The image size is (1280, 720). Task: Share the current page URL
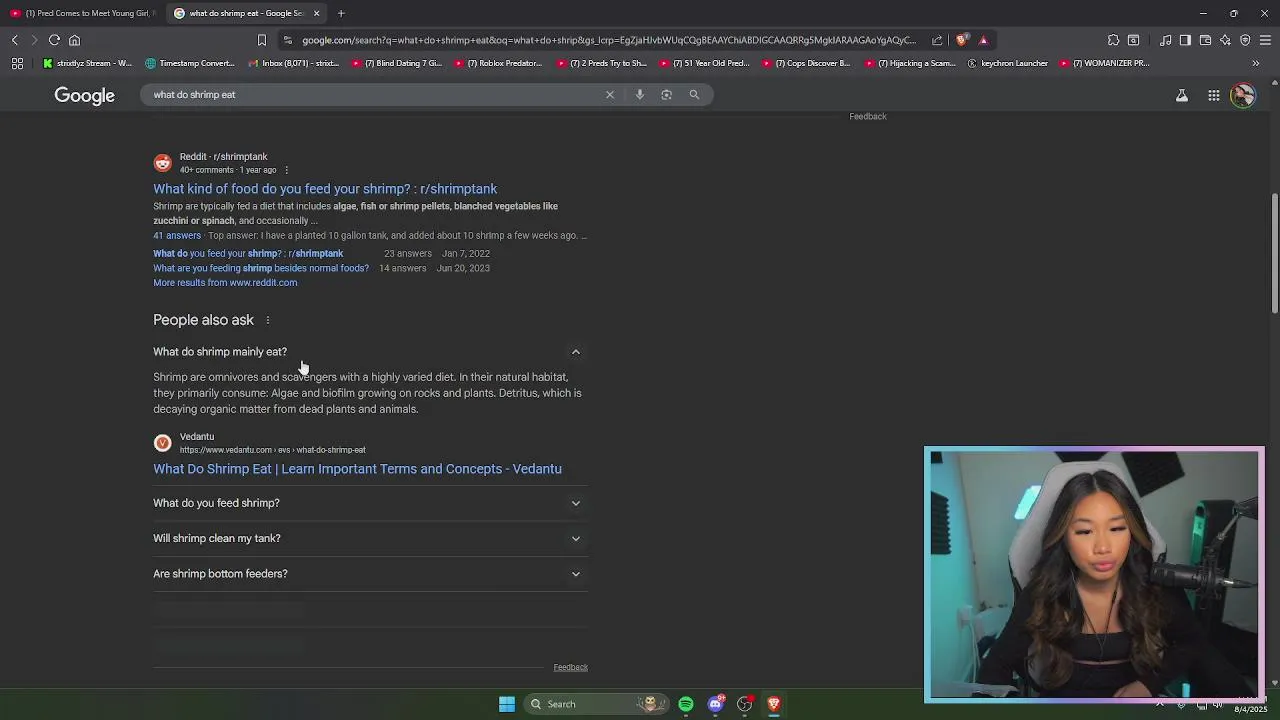937,40
